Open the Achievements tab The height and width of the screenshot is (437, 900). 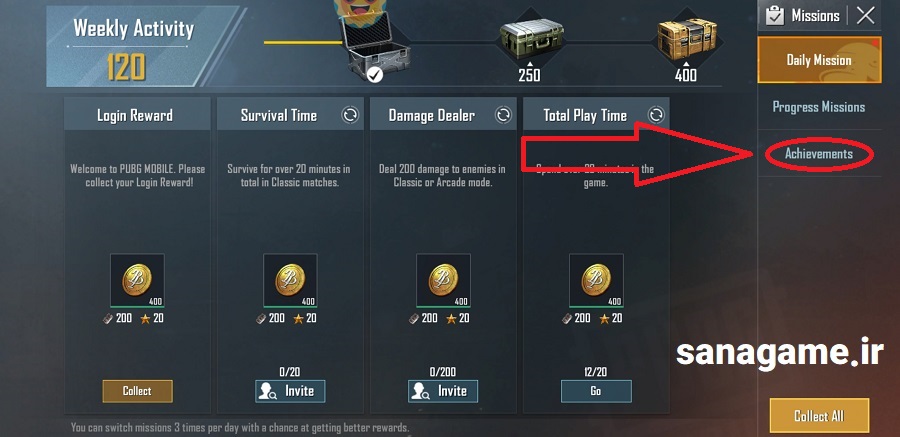coord(819,154)
